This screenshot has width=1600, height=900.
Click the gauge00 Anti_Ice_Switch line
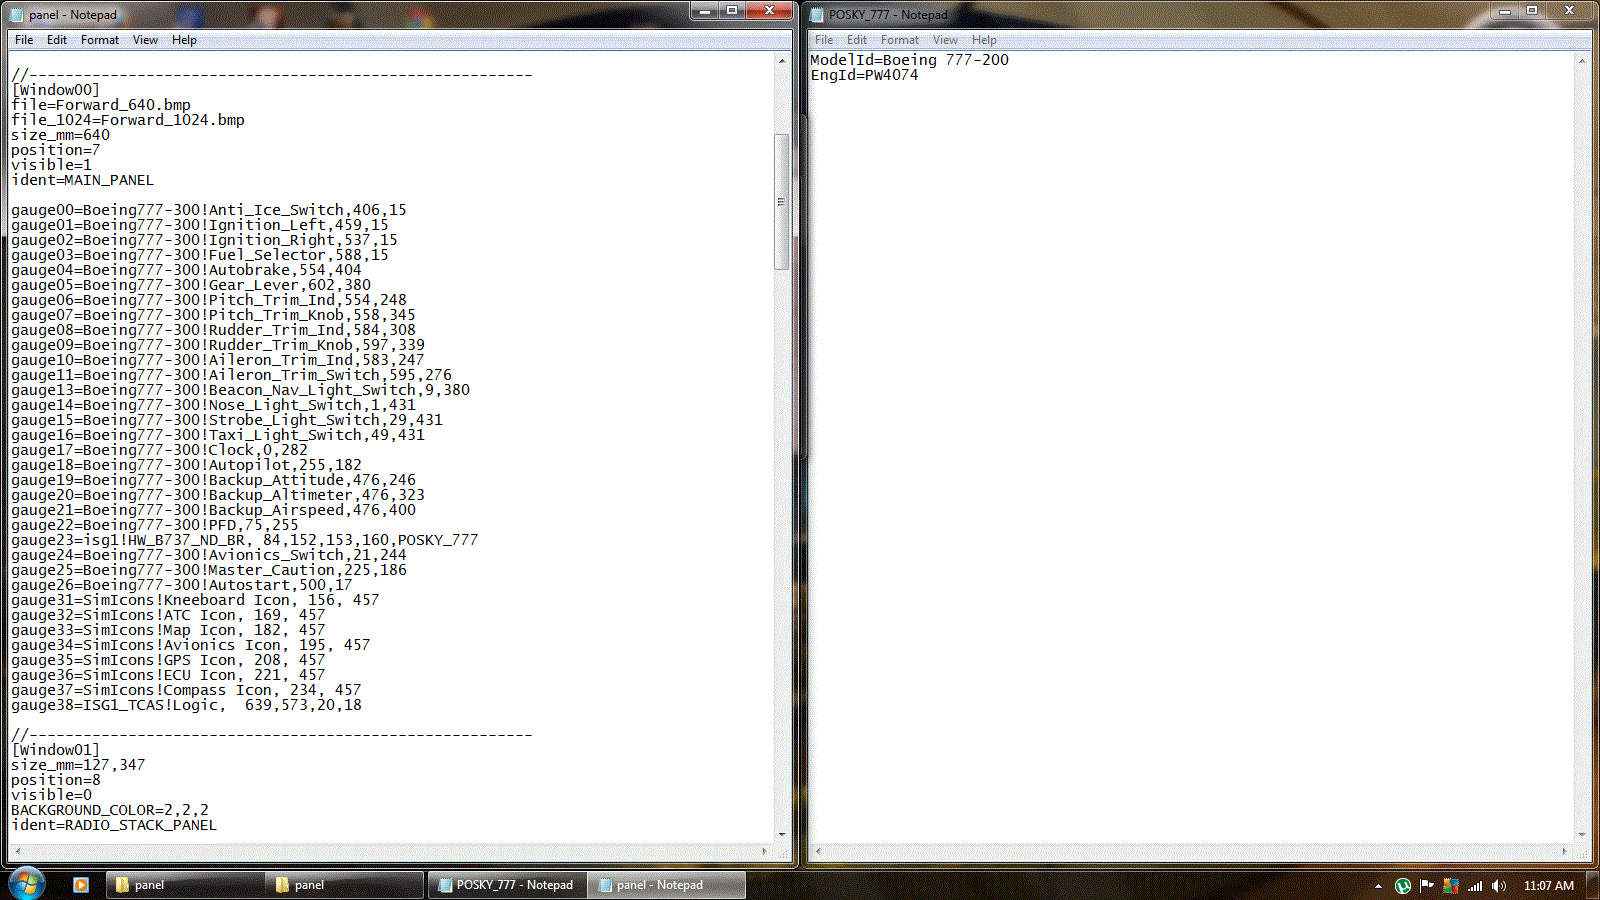pyautogui.click(x=209, y=210)
